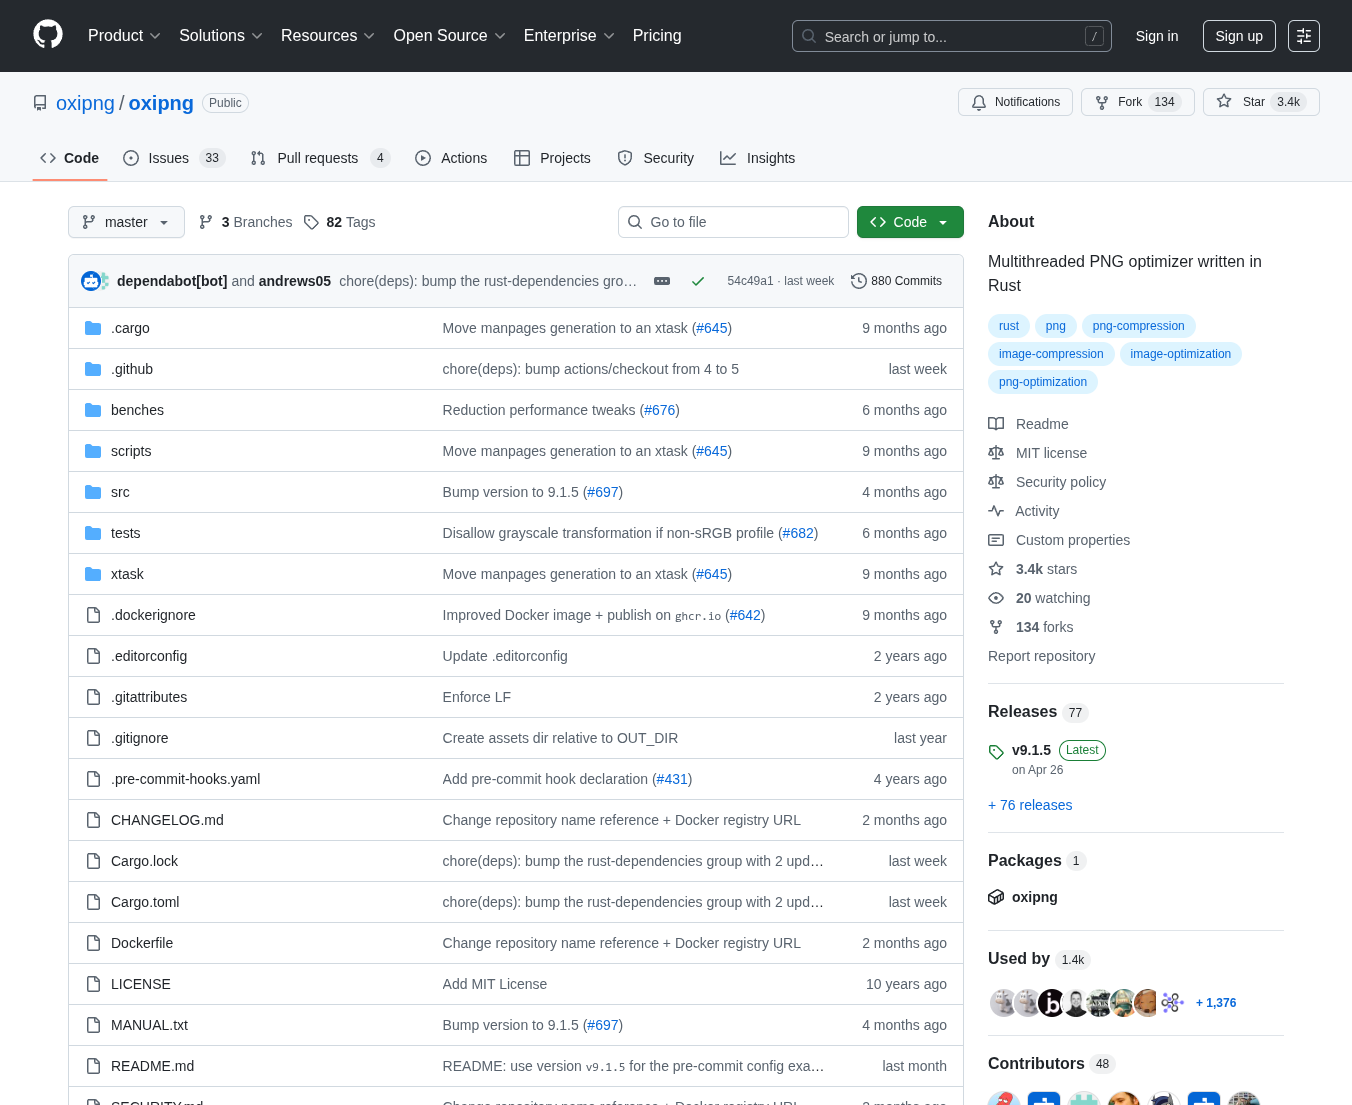Click the GitHub logo home icon
The height and width of the screenshot is (1105, 1352).
click(x=48, y=35)
